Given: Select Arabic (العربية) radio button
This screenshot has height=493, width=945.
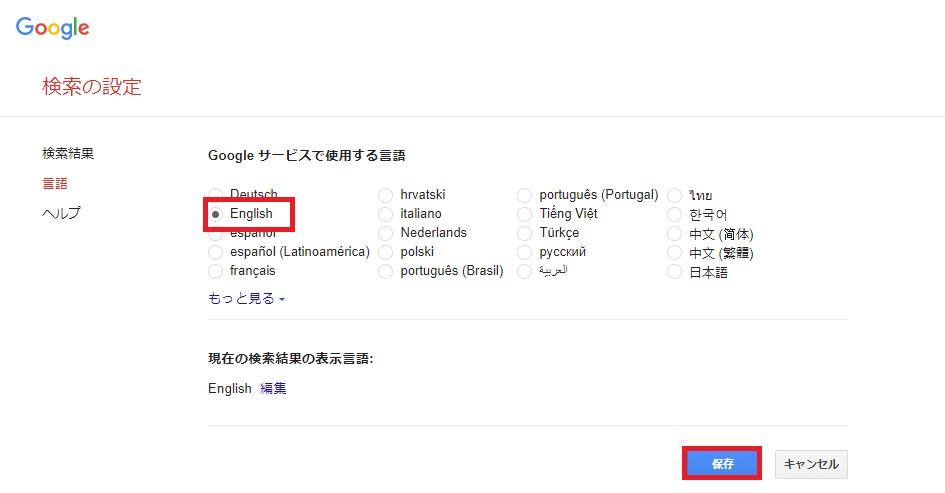Looking at the screenshot, I should pos(525,271).
